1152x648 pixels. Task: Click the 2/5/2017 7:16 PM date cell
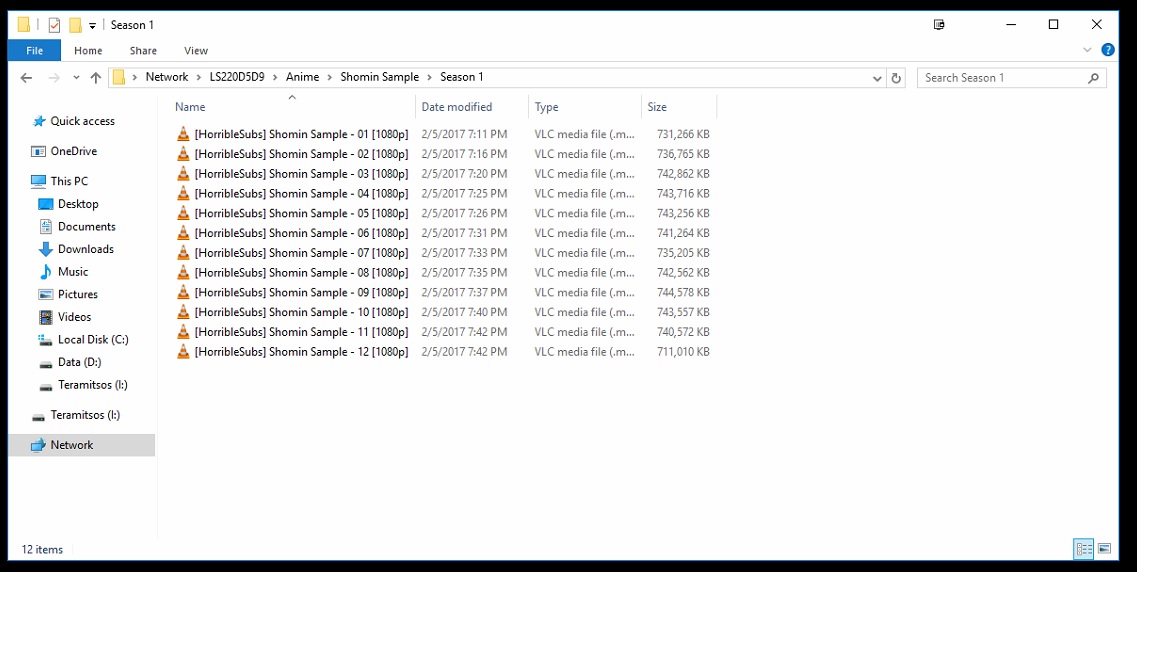point(464,154)
